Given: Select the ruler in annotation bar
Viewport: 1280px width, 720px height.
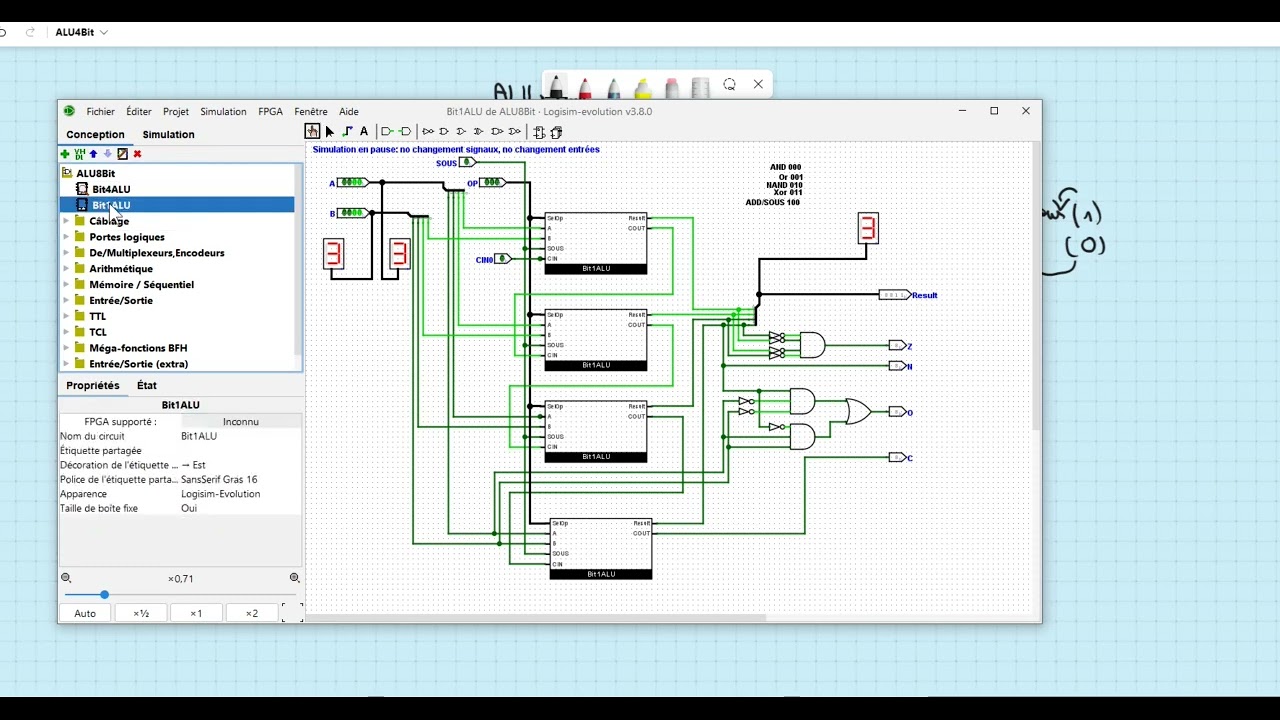Looking at the screenshot, I should tap(700, 88).
